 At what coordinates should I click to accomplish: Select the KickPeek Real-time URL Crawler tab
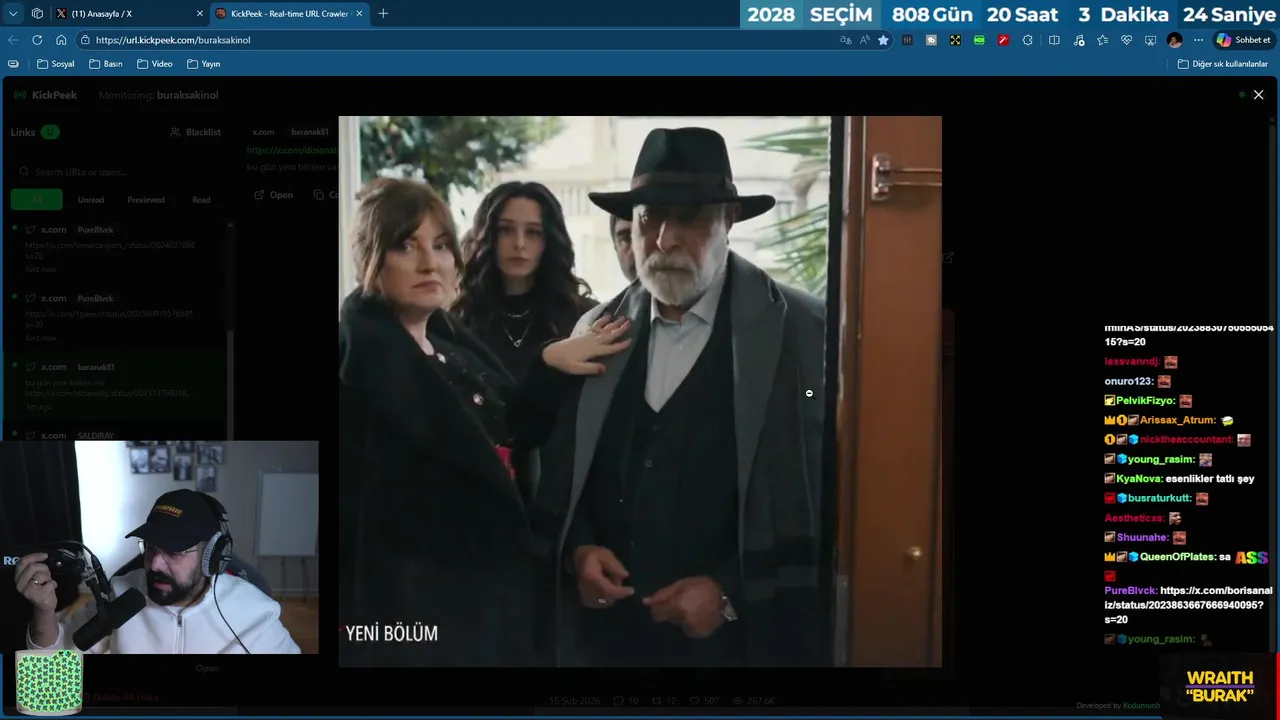coord(289,14)
